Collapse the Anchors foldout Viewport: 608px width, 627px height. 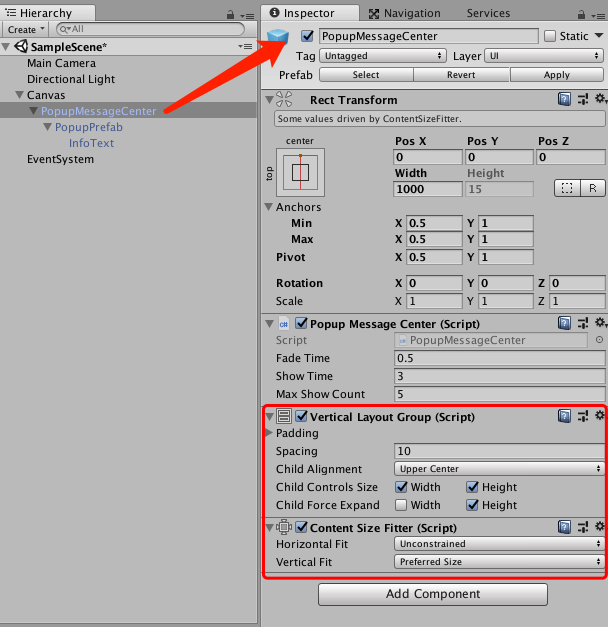268,206
